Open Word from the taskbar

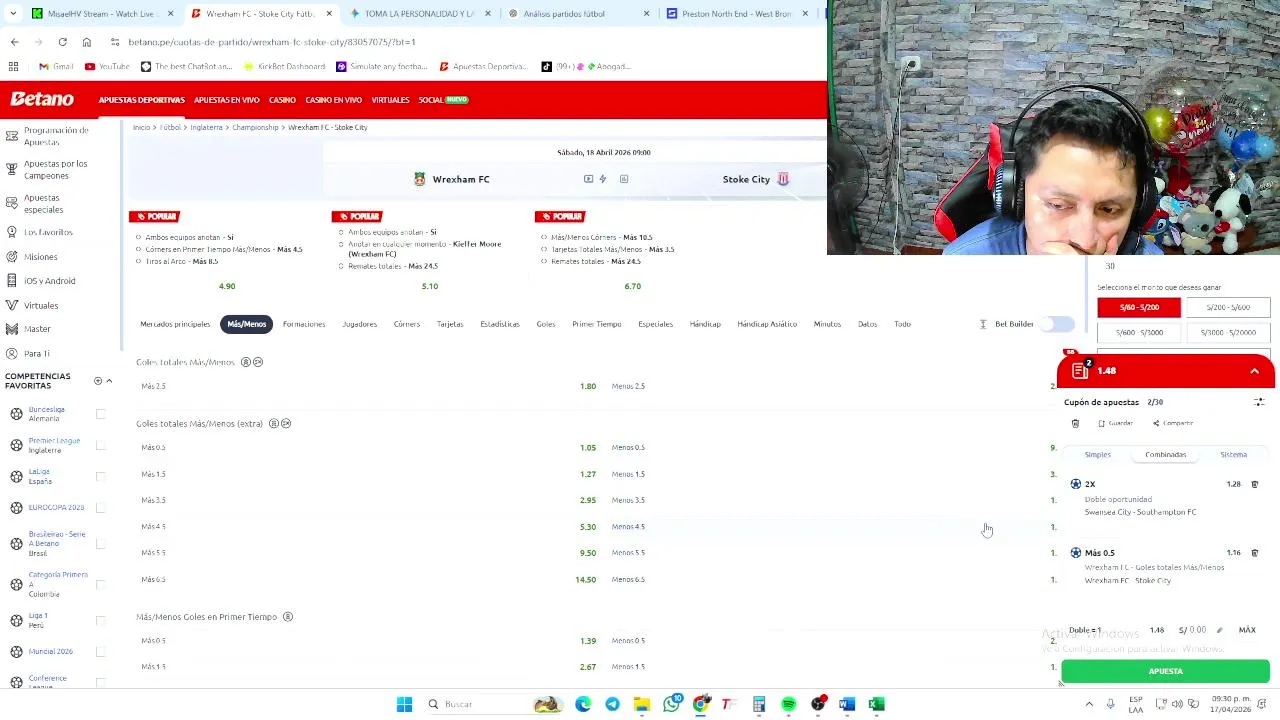847,704
